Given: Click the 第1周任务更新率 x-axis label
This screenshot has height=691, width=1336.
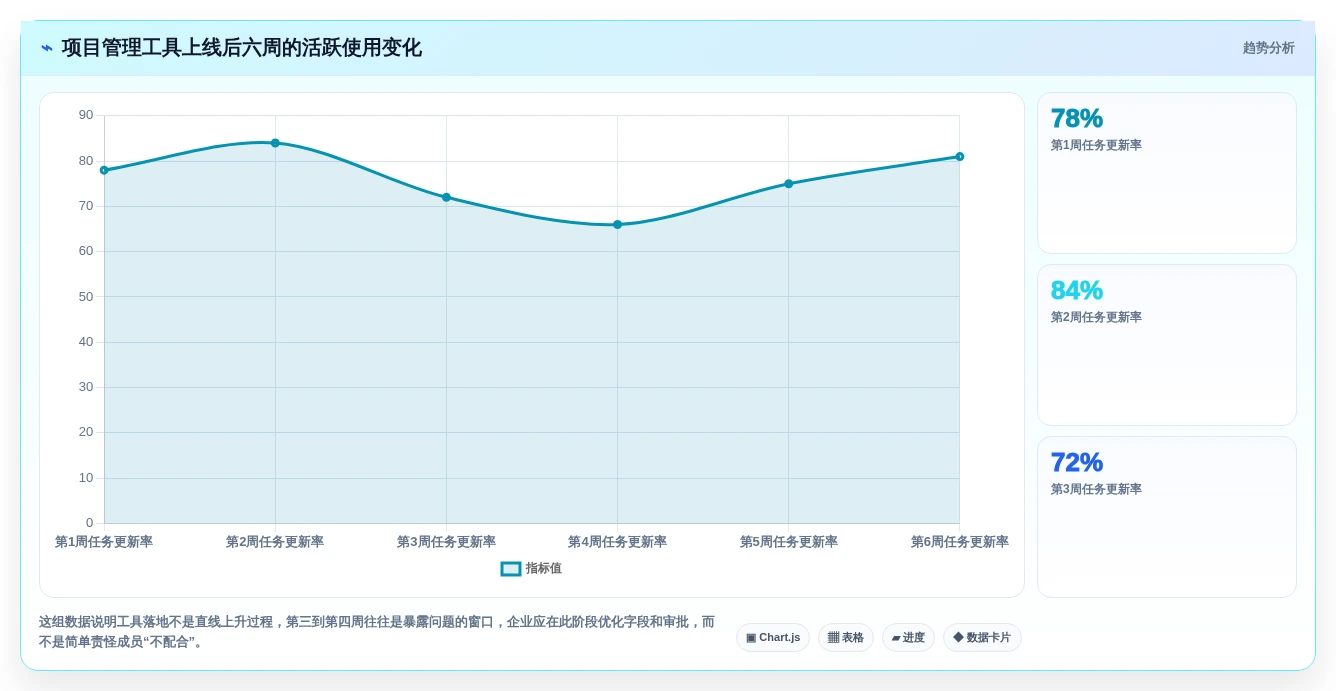Looking at the screenshot, I should pos(104,542).
